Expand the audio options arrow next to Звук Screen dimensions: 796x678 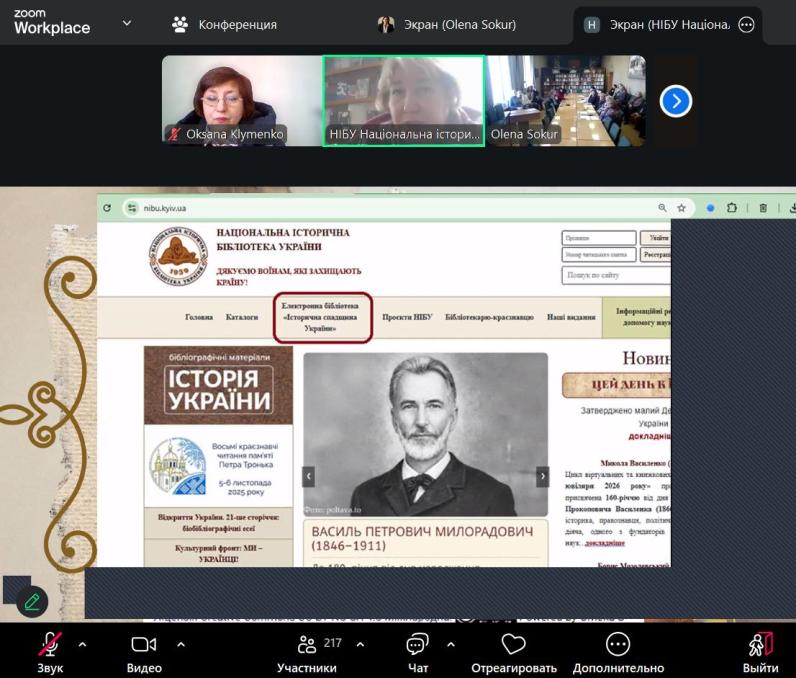82,644
